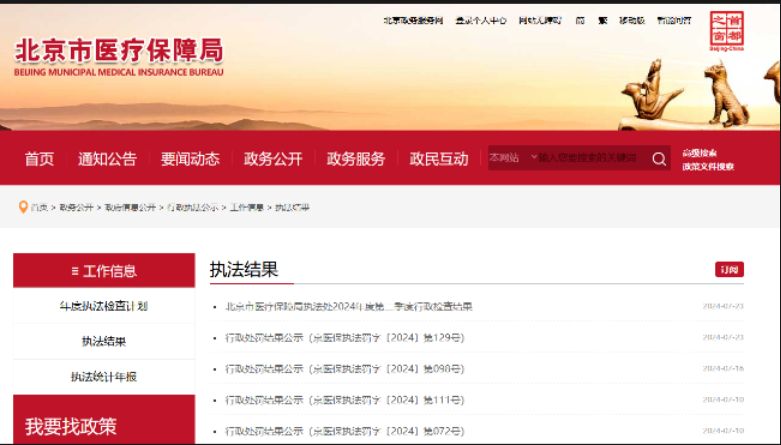Click the 首都之窗 red seal logo

click(726, 30)
